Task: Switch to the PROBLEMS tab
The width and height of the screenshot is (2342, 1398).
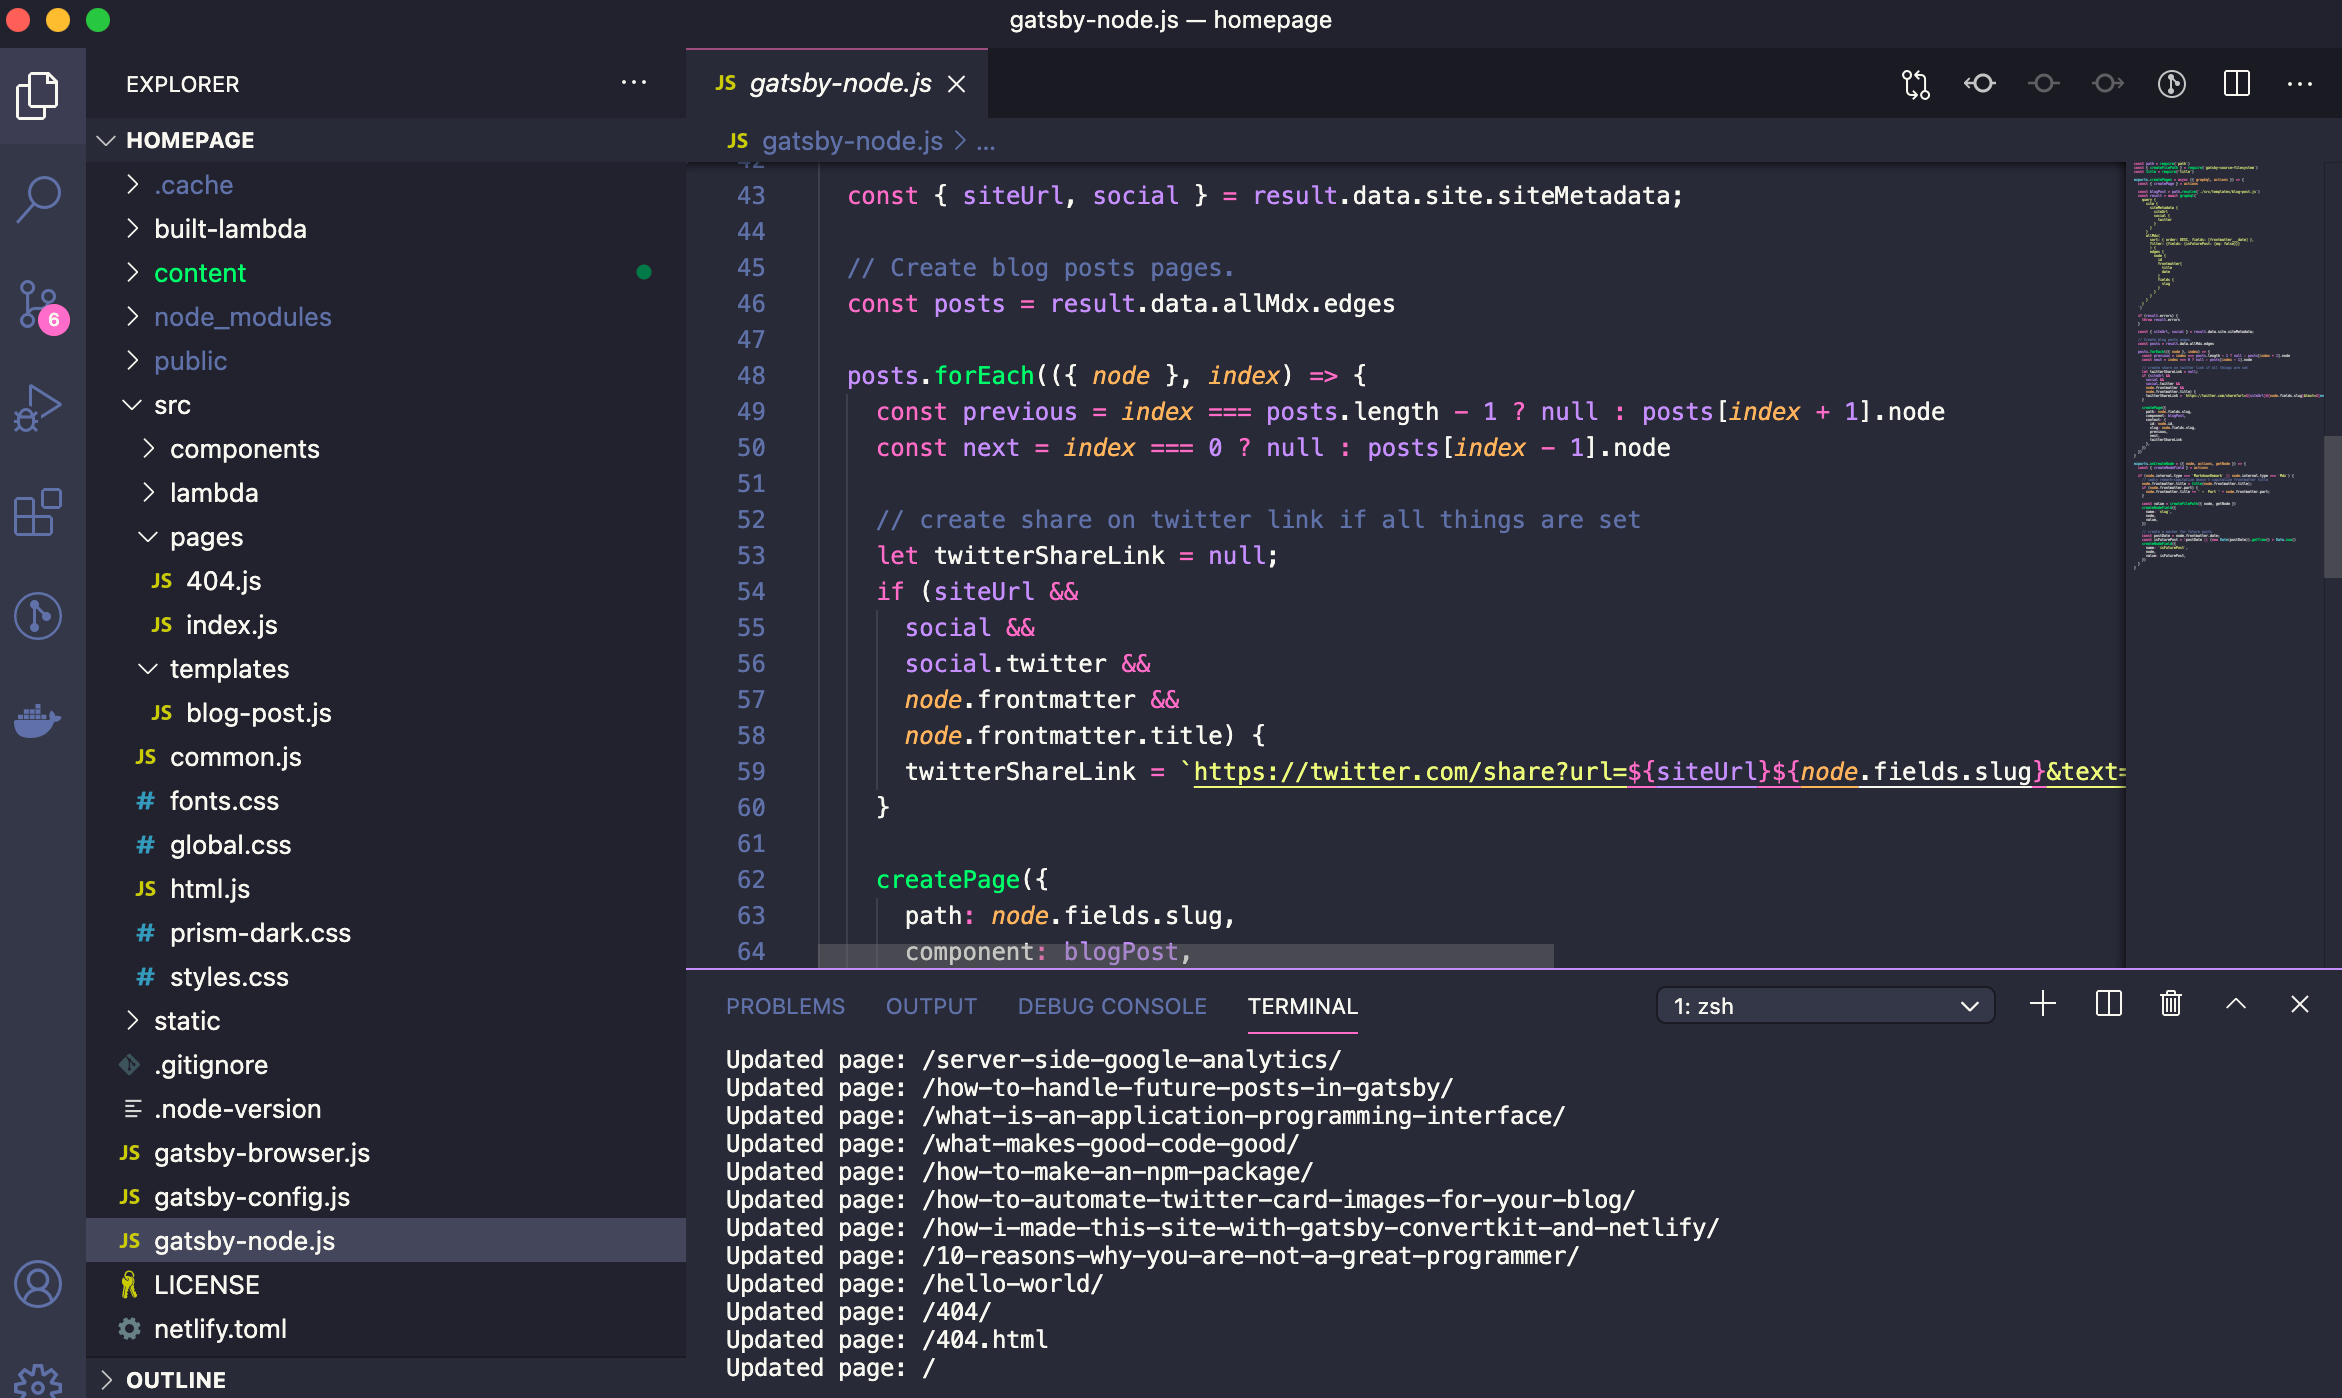Action: (x=785, y=1006)
